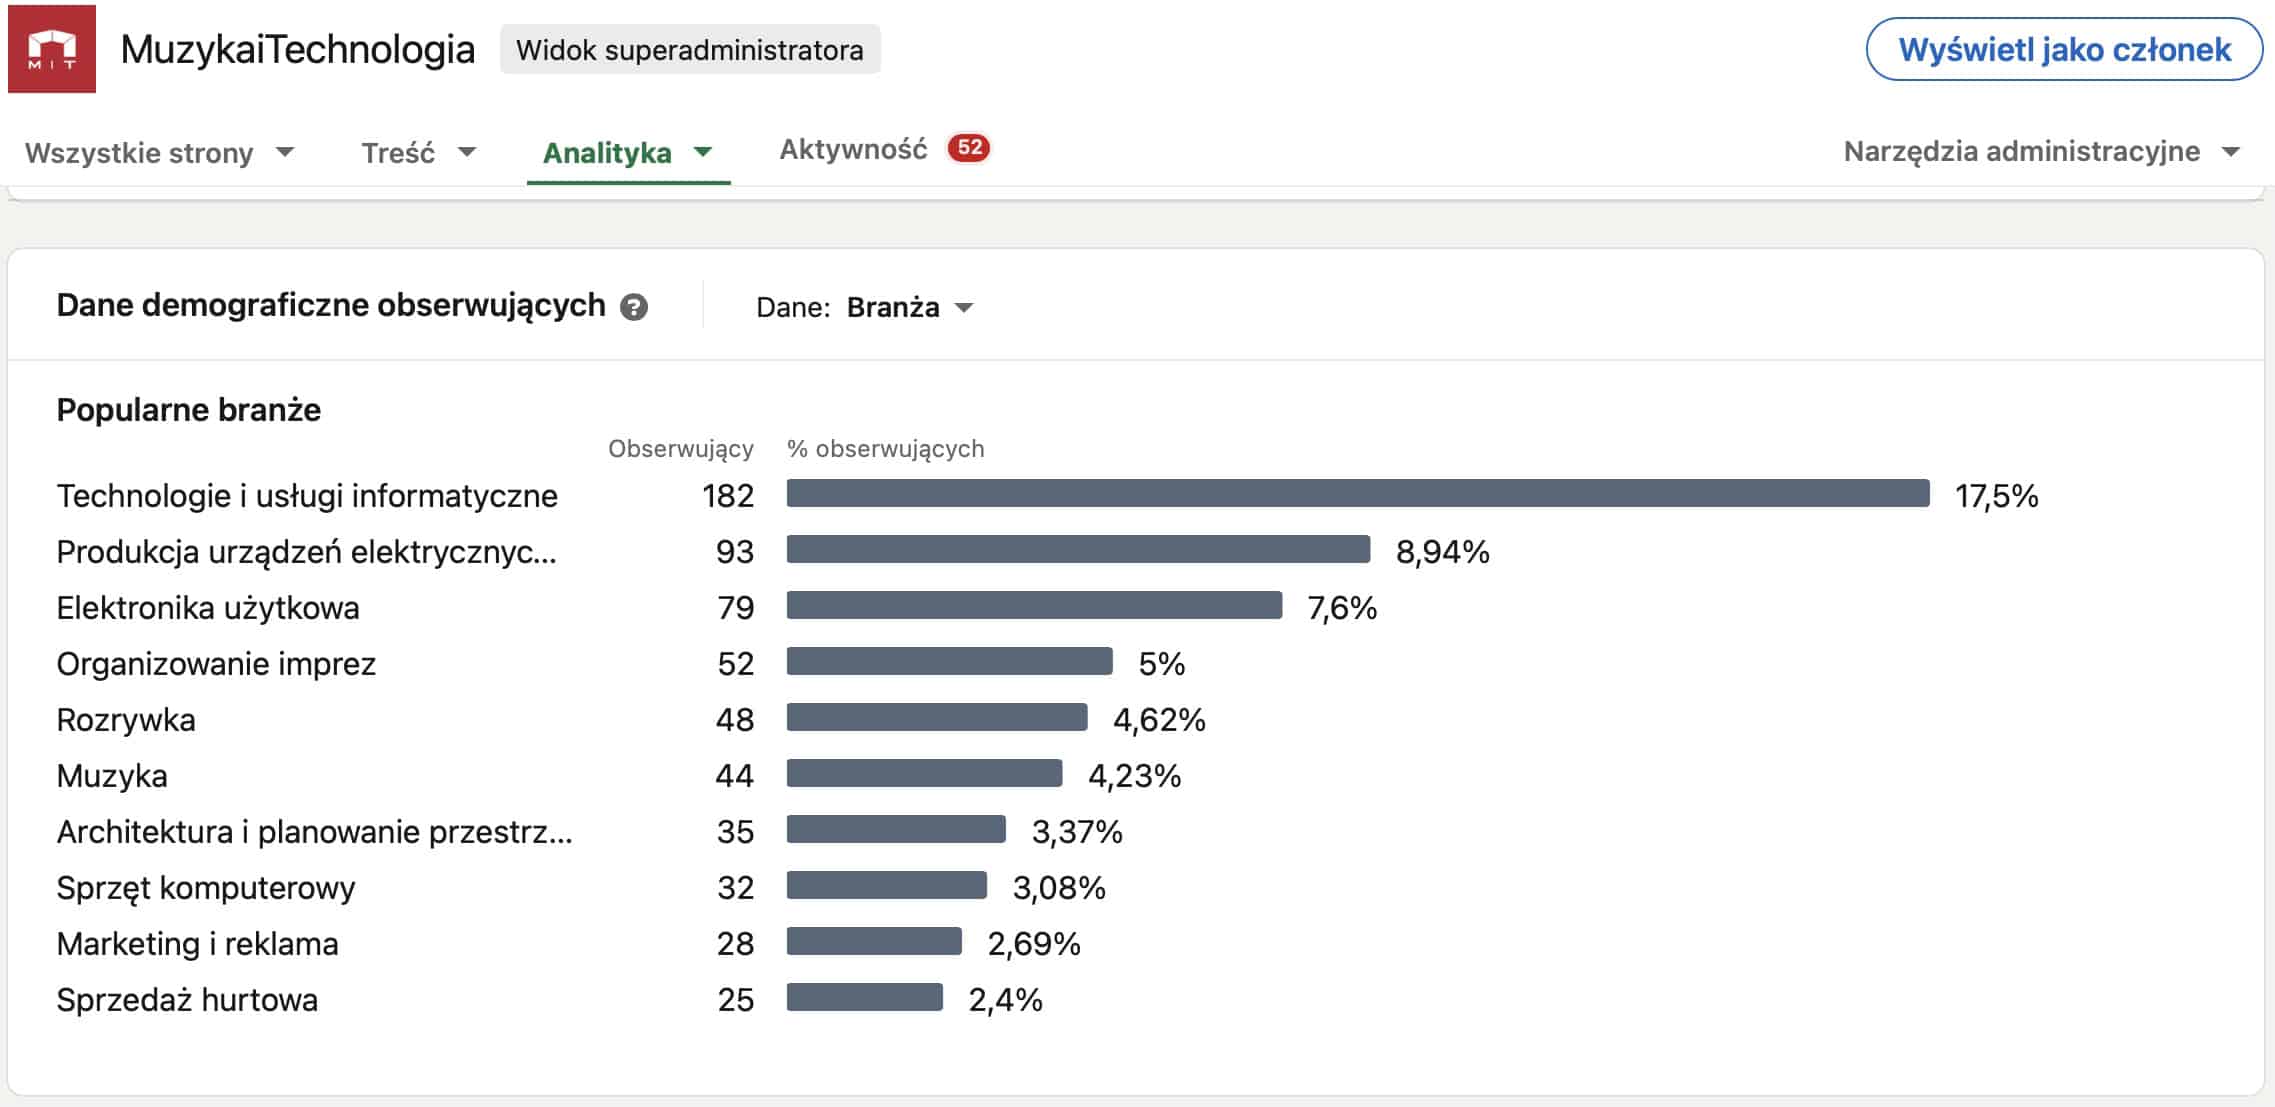Click the Sprzedaż hurtowa 2,4% bar
The width and height of the screenshot is (2275, 1107).
tap(864, 998)
